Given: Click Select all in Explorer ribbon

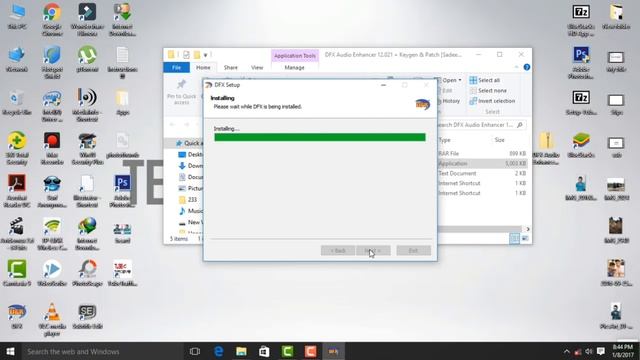Looking at the screenshot, I should coord(485,80).
